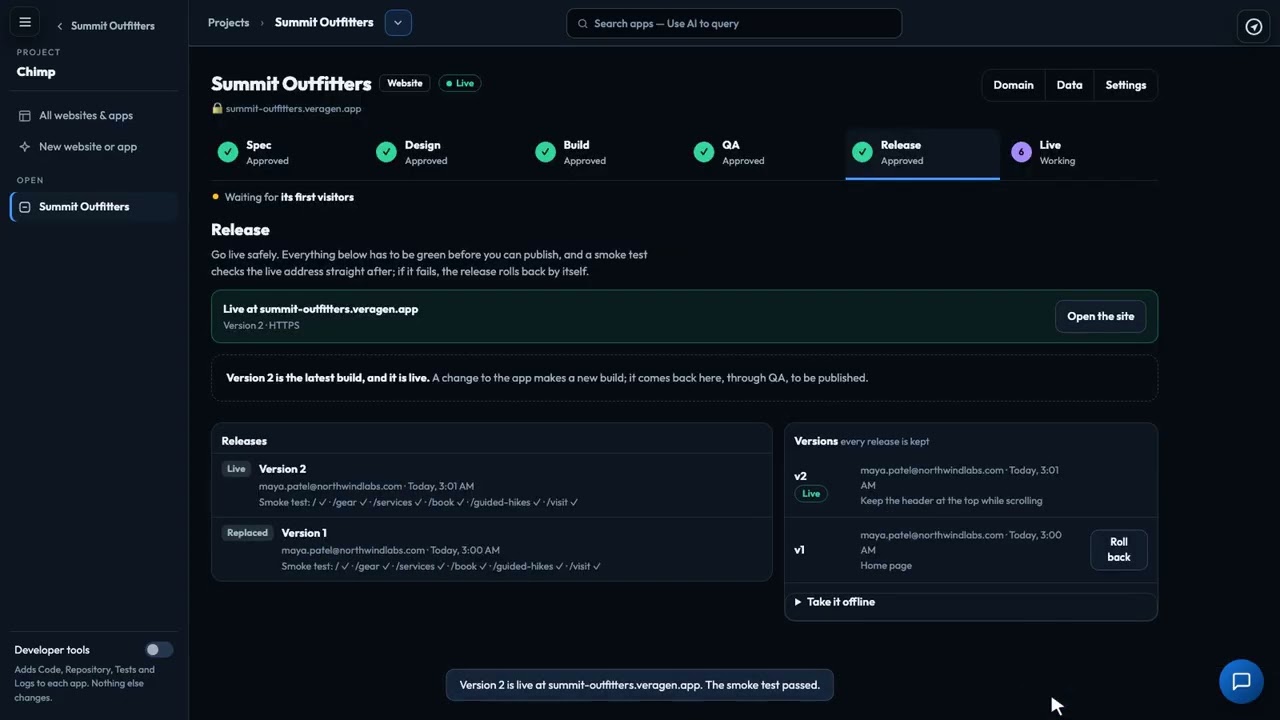The height and width of the screenshot is (720, 1280).
Task: Click the Chimp project name in sidebar
Action: (x=36, y=72)
